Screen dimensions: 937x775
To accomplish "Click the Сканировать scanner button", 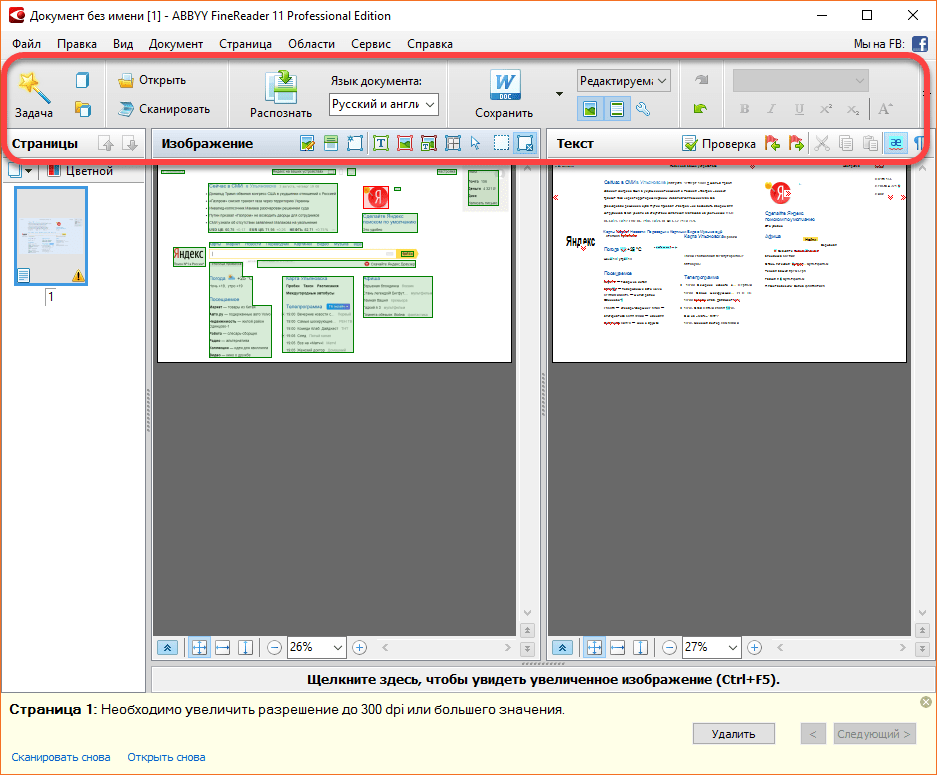I will pyautogui.click(x=164, y=109).
